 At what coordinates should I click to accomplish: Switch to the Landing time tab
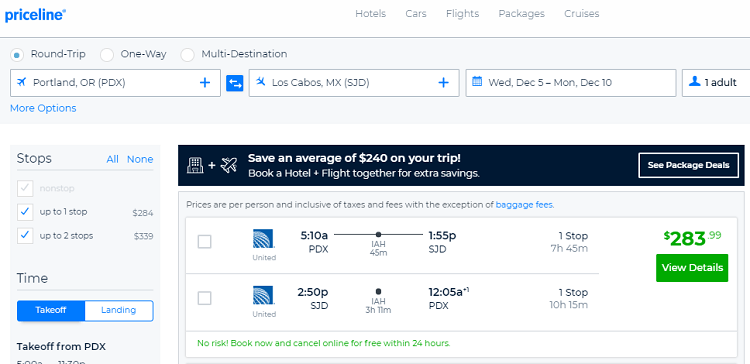[119, 310]
